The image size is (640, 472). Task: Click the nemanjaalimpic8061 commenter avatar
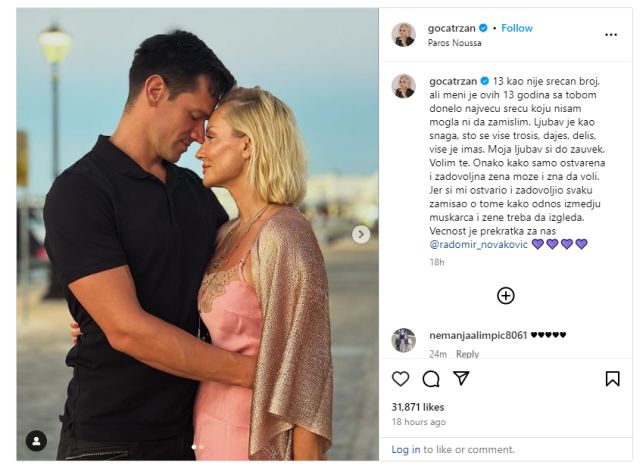point(404,340)
